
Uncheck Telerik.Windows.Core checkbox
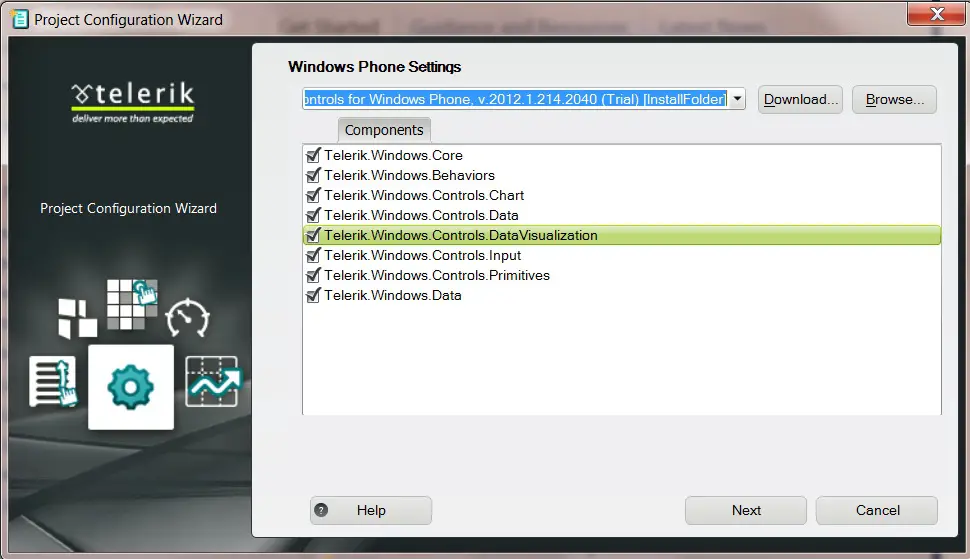pyautogui.click(x=313, y=155)
